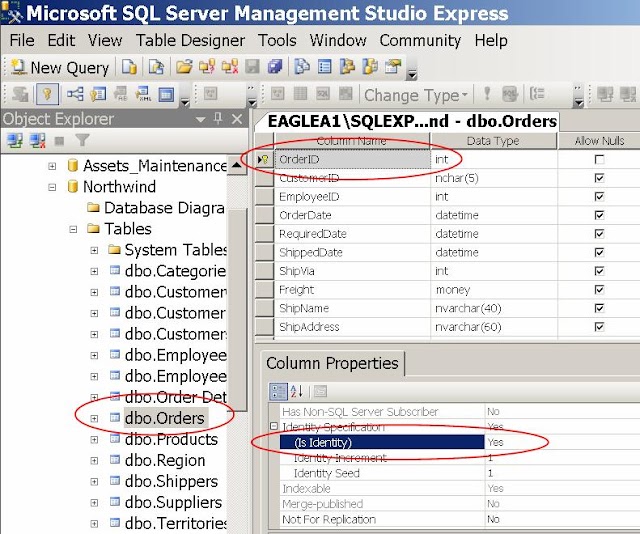This screenshot has height=534, width=640.
Task: Expand the dbo.Products table node
Action: (x=94, y=440)
